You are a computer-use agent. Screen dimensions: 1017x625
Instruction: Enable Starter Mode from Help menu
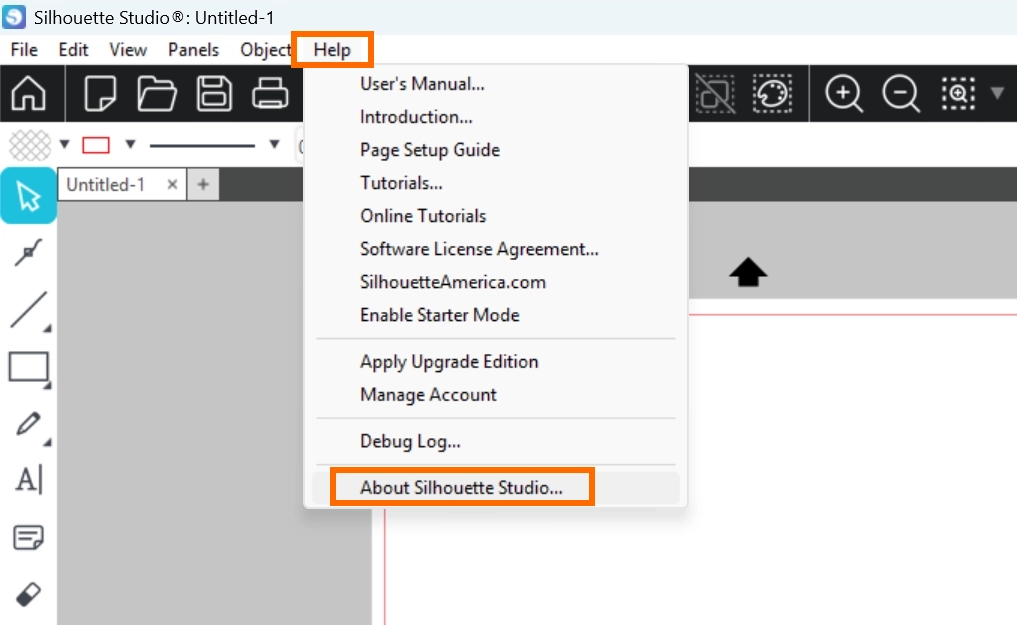[x=440, y=315]
